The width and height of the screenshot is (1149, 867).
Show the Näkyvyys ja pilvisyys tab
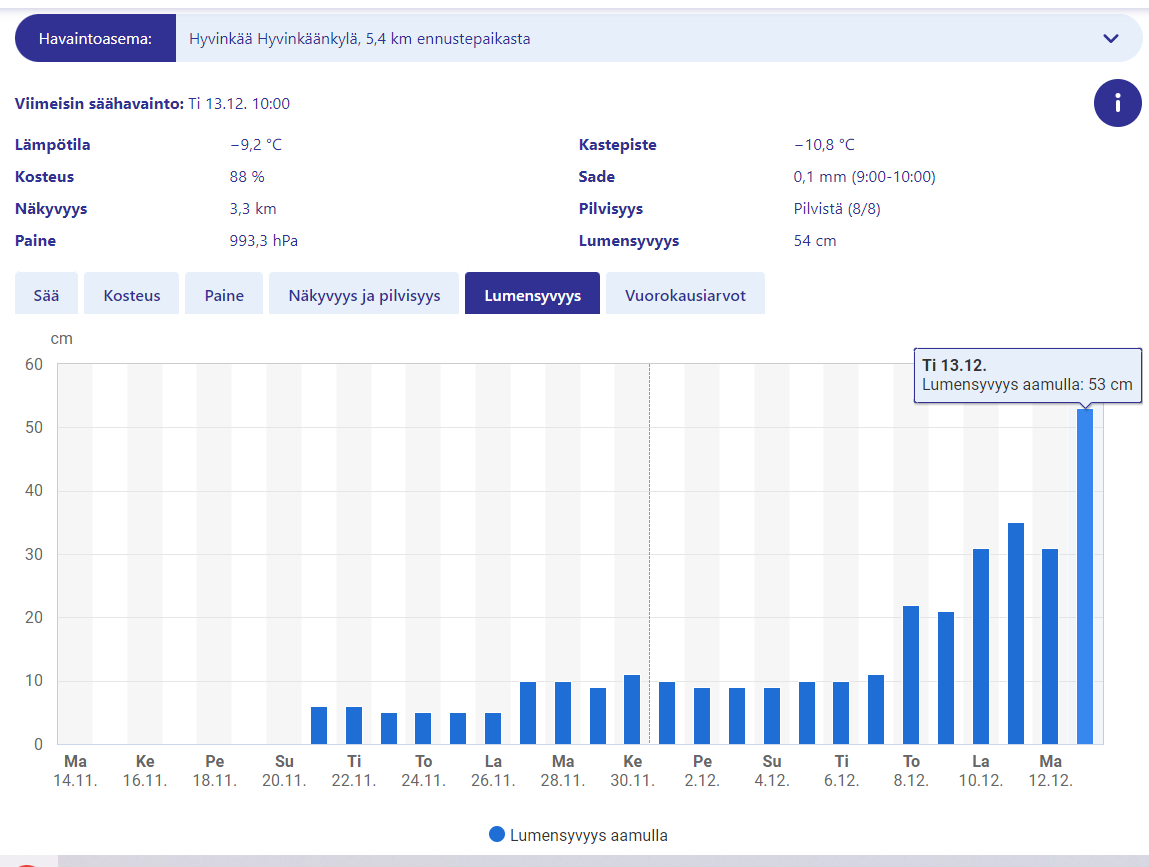(x=364, y=295)
